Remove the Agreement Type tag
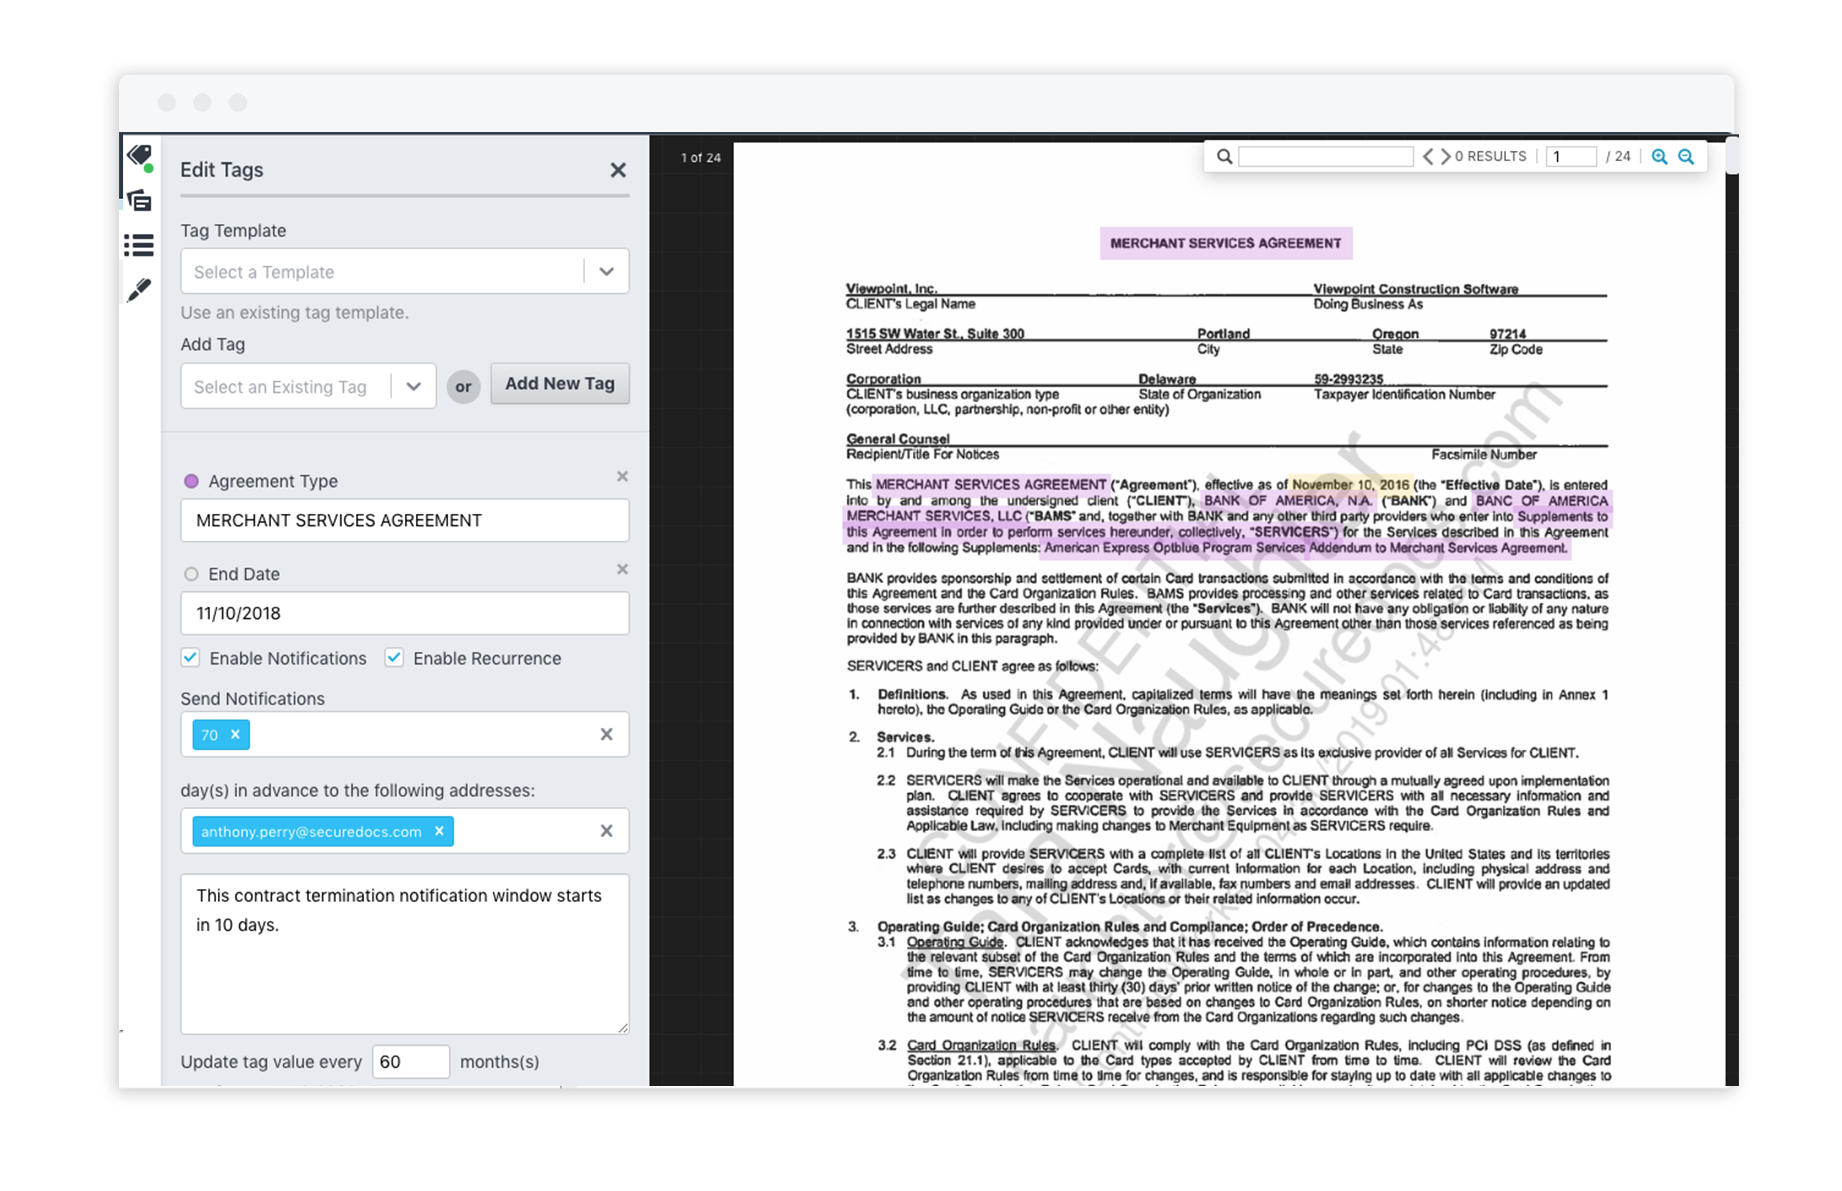This screenshot has height=1191, width=1842. [x=621, y=476]
